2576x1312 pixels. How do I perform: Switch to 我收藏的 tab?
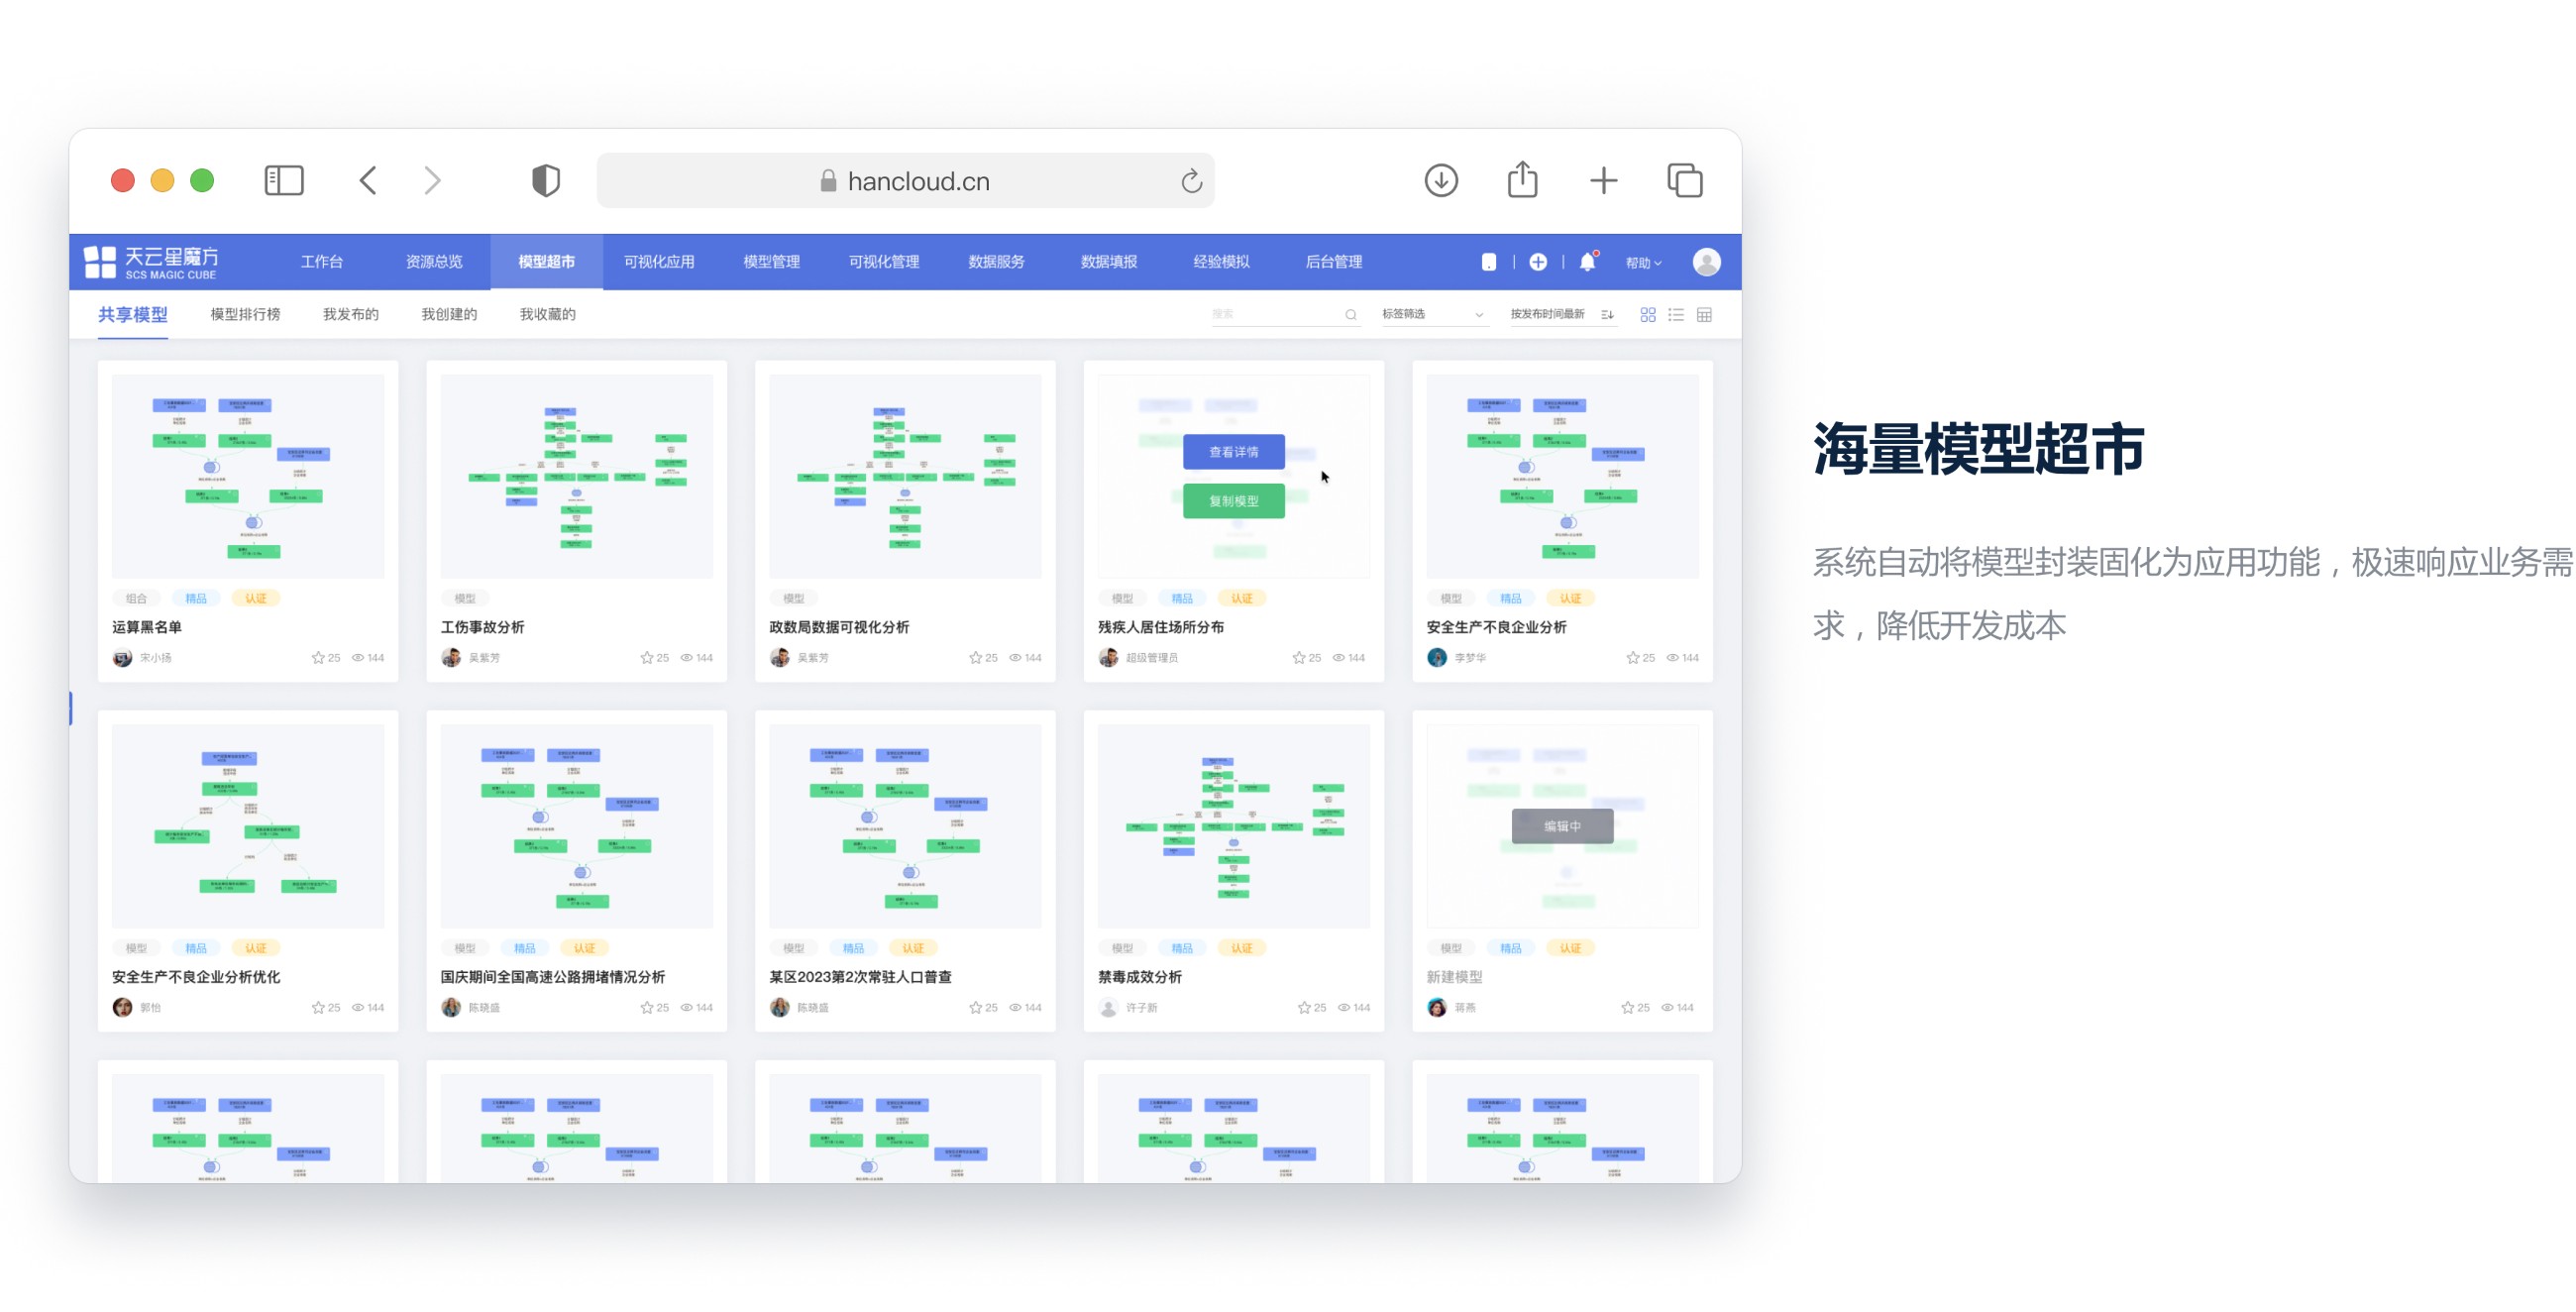pos(547,314)
